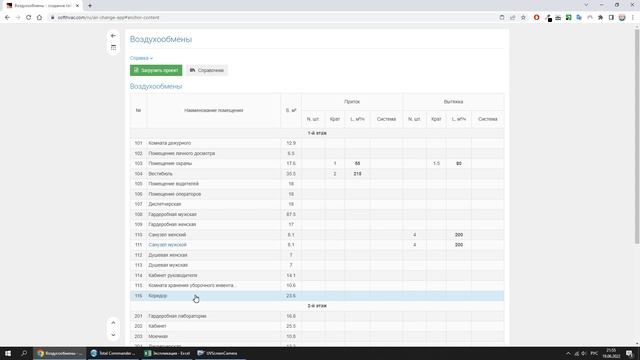640x360 pixels.
Task: Open the extensions puzzle menu
Action: pyautogui.click(x=600, y=18)
